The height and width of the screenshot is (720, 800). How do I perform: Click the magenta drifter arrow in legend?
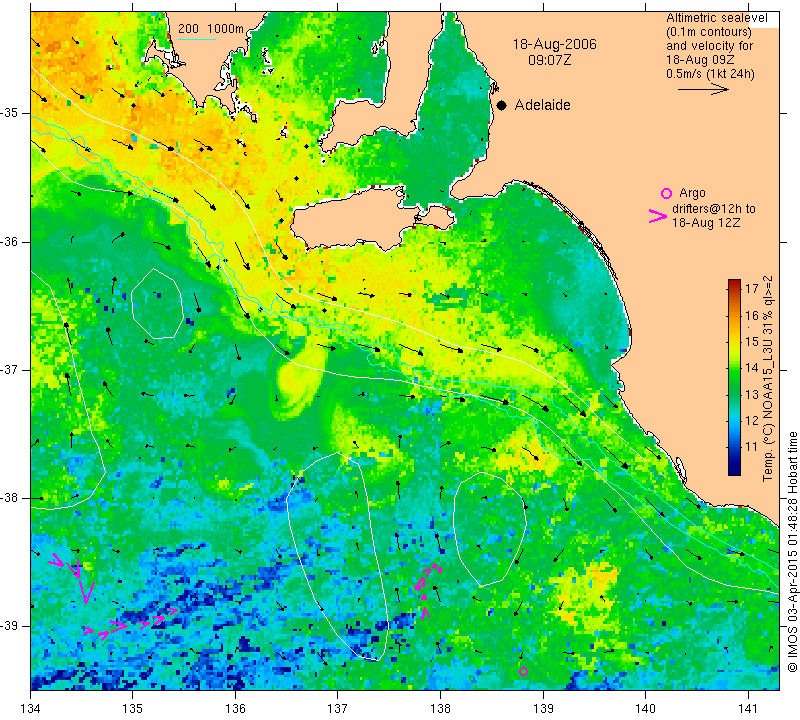click(658, 216)
